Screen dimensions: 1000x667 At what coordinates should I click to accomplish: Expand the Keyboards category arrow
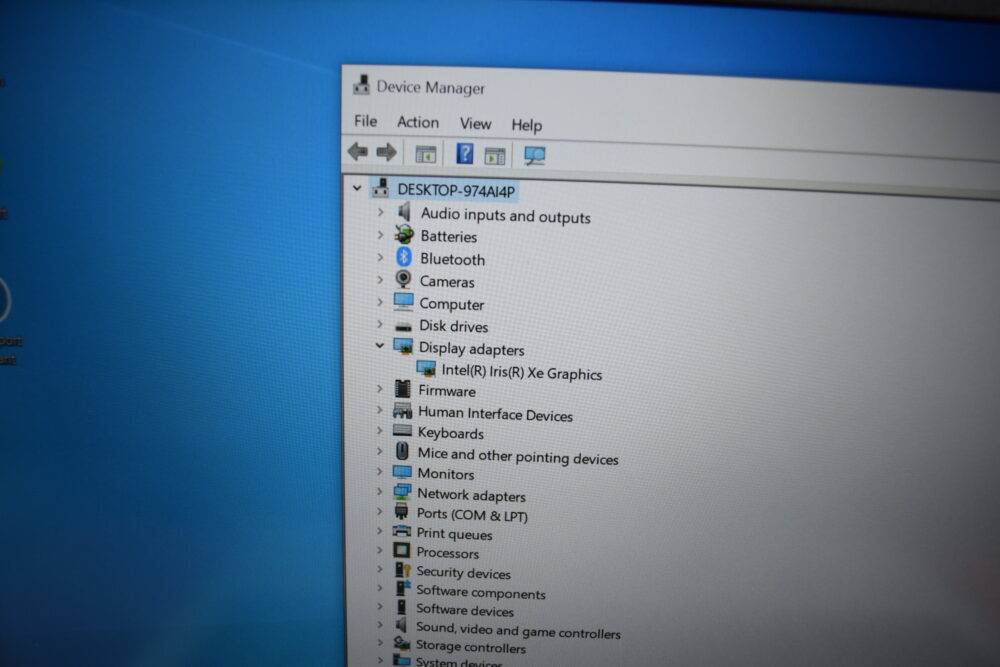coord(379,430)
